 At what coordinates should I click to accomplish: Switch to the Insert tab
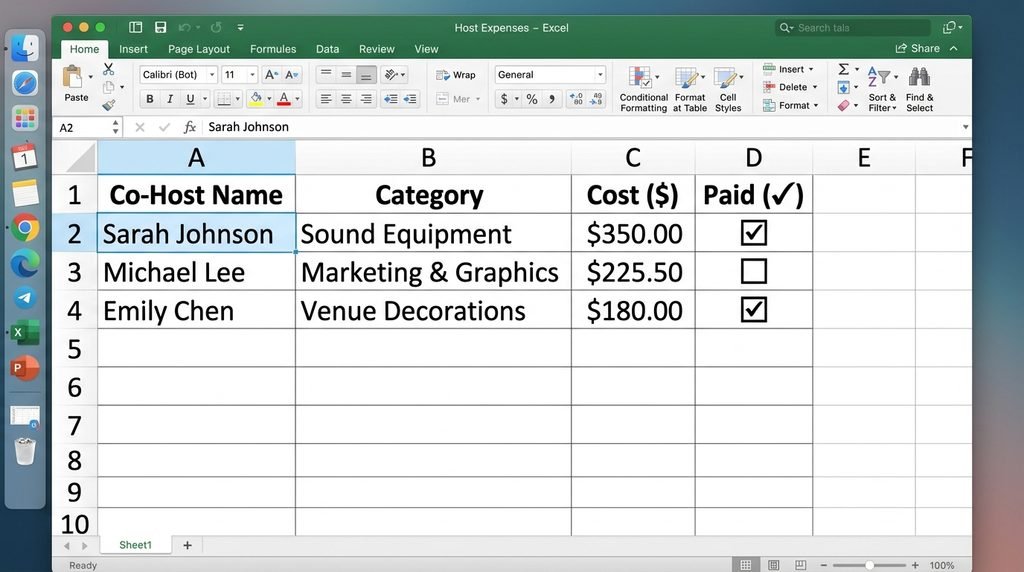133,49
